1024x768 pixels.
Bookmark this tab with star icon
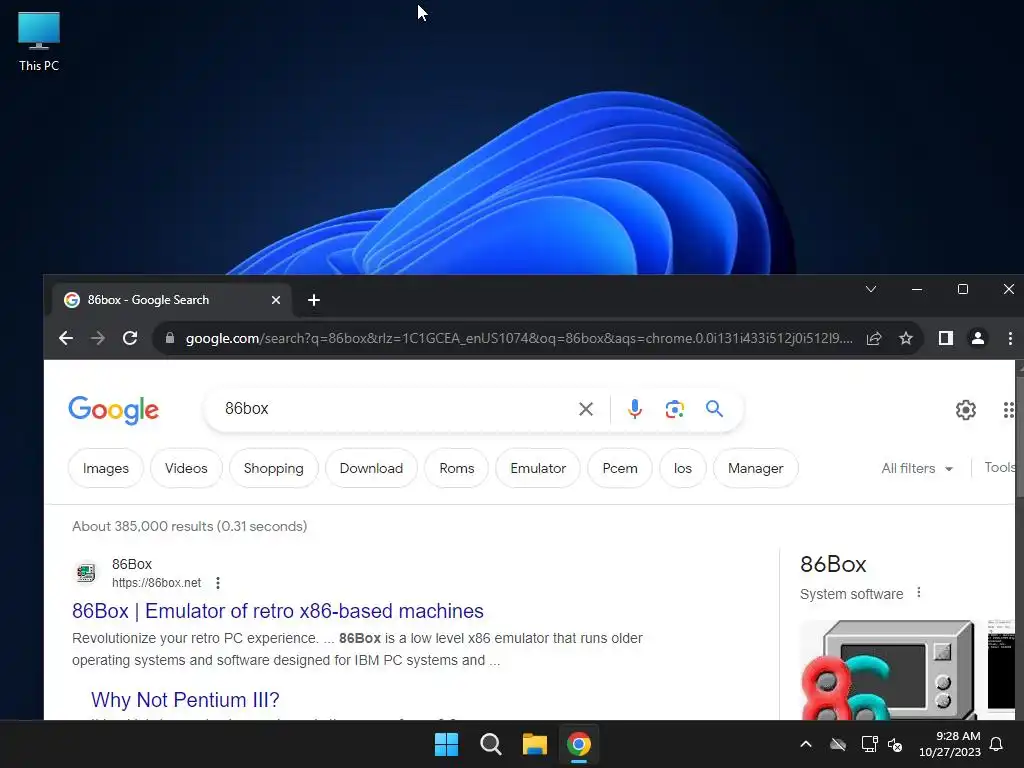pyautogui.click(x=906, y=338)
